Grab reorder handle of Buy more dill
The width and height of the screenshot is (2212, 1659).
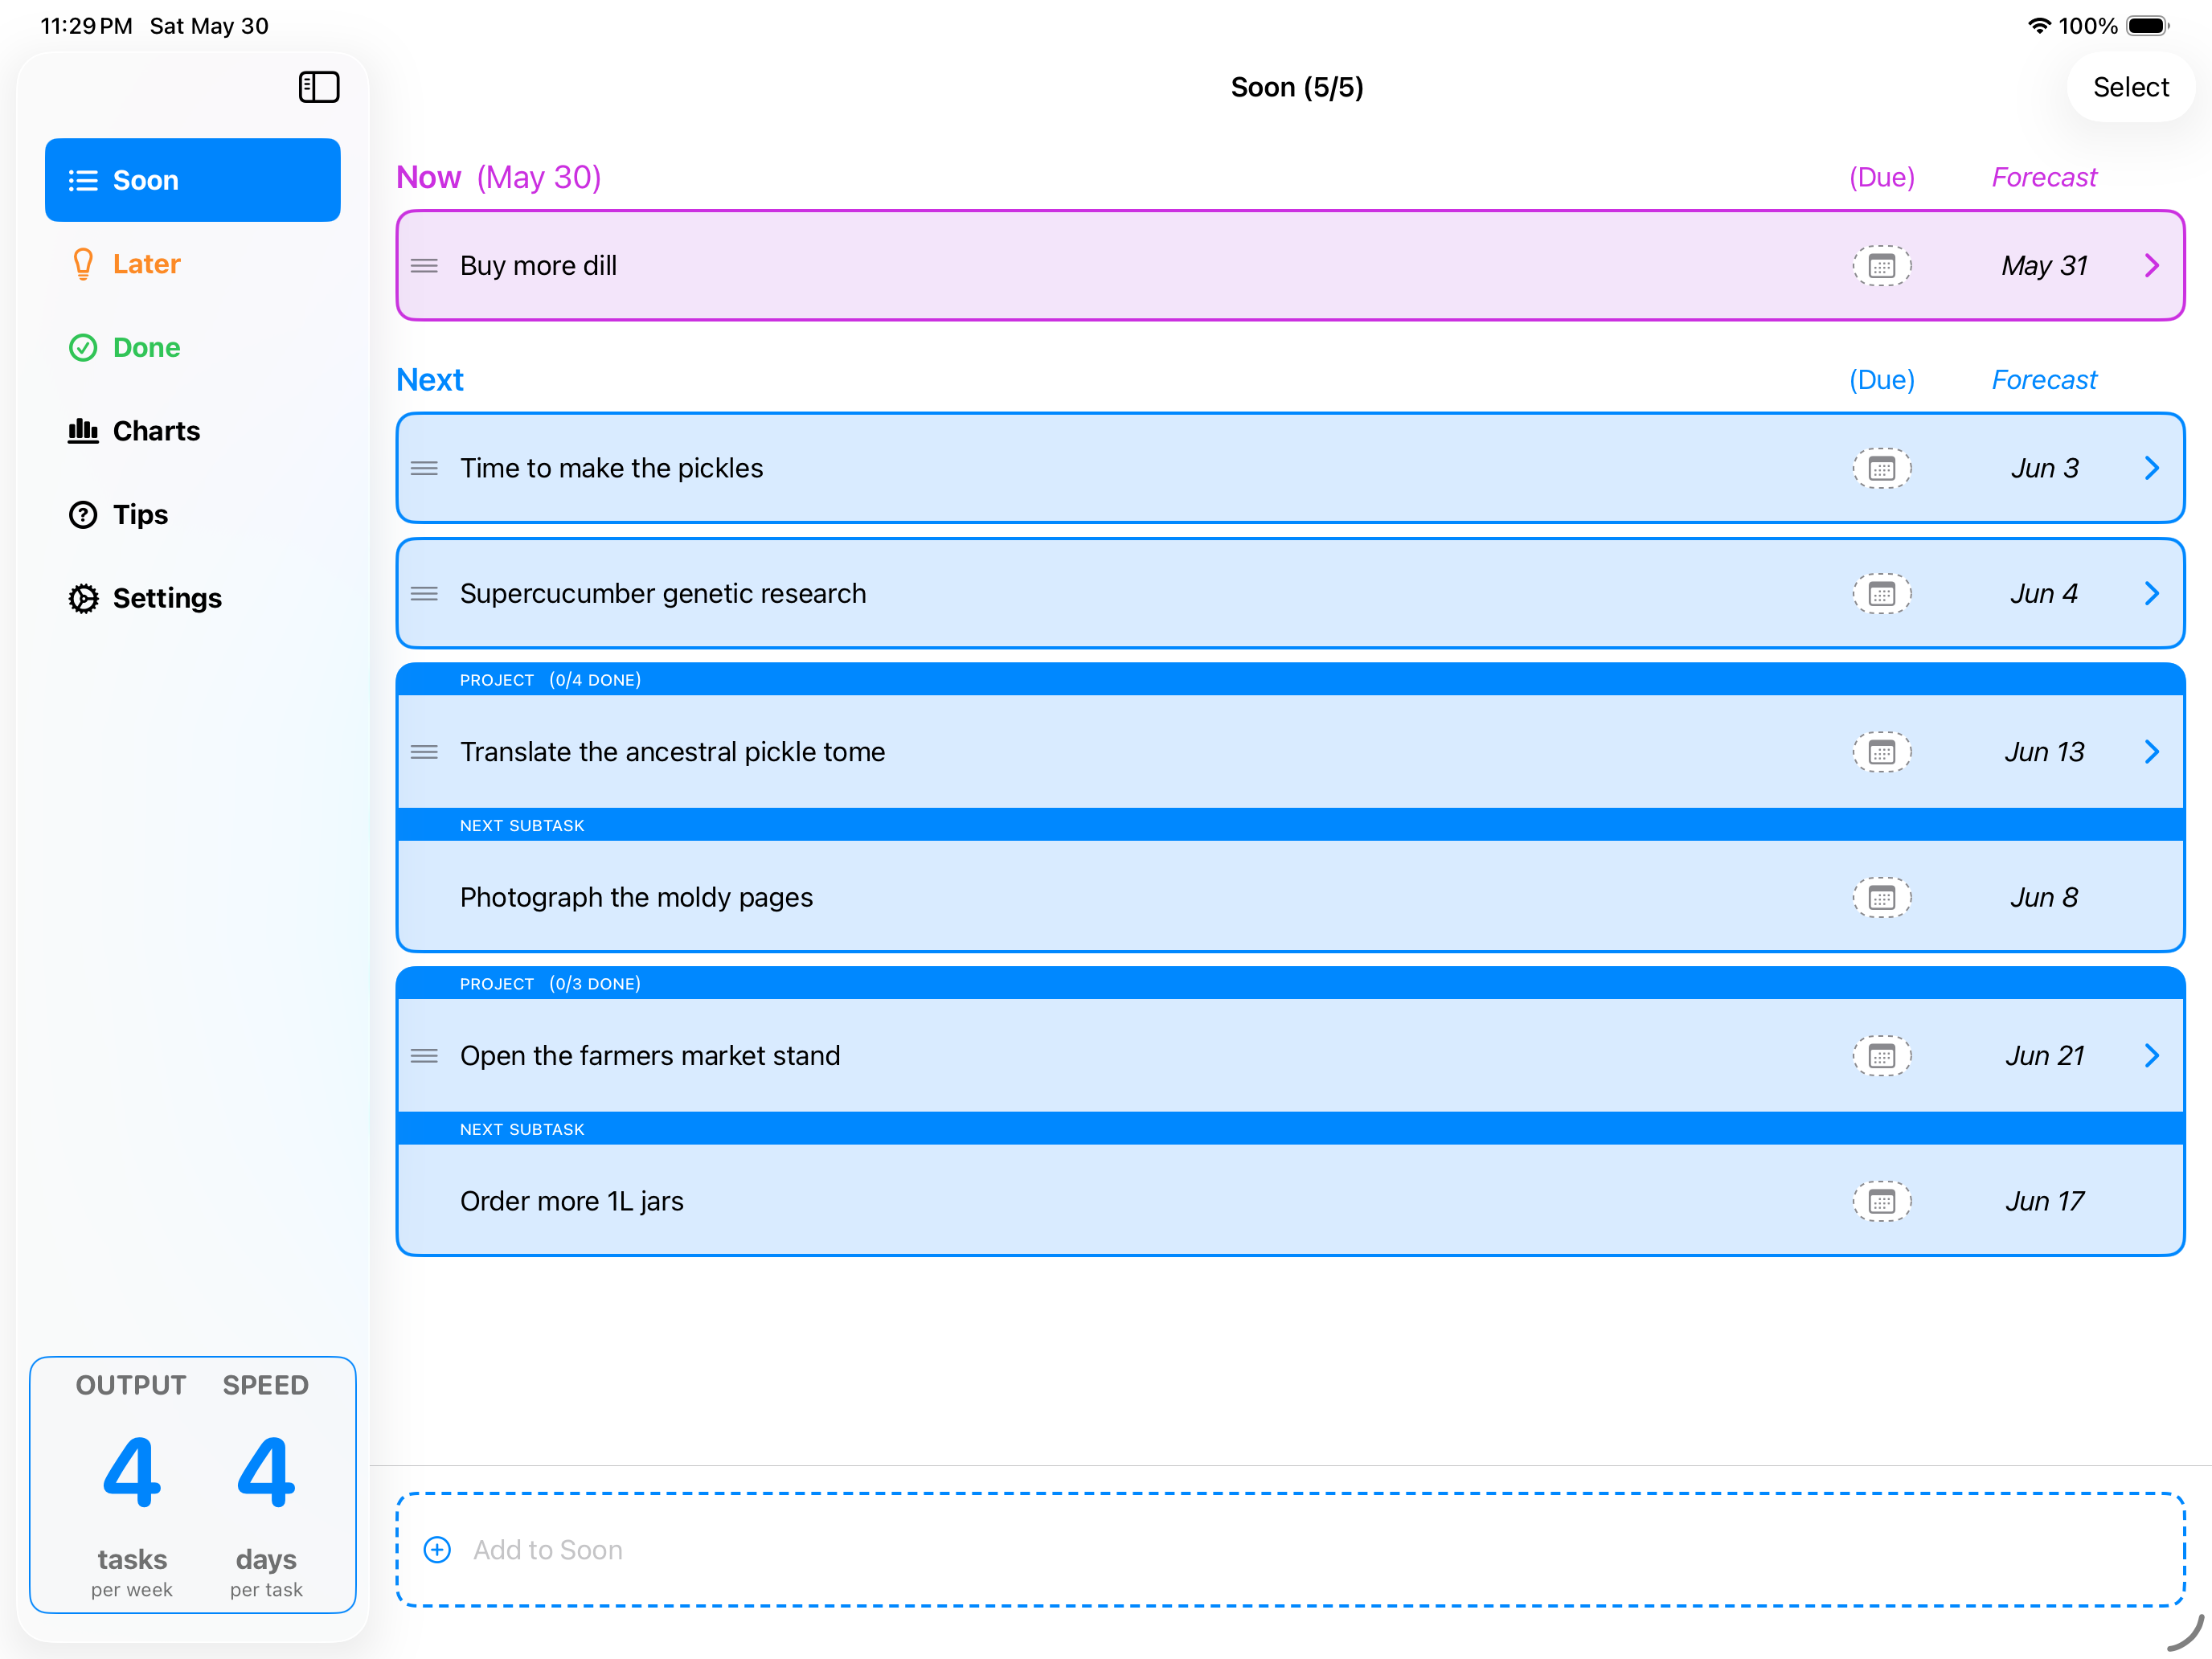click(424, 266)
